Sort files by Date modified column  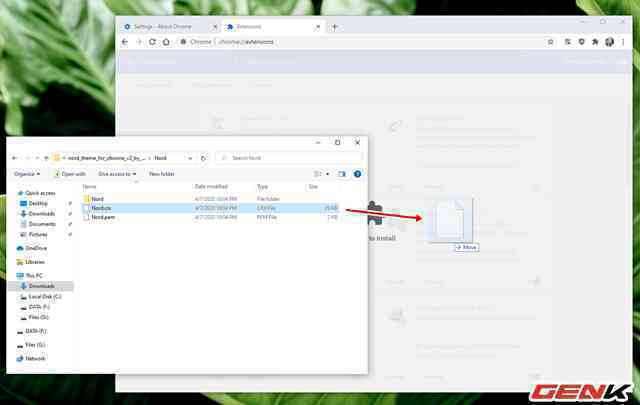coord(211,187)
